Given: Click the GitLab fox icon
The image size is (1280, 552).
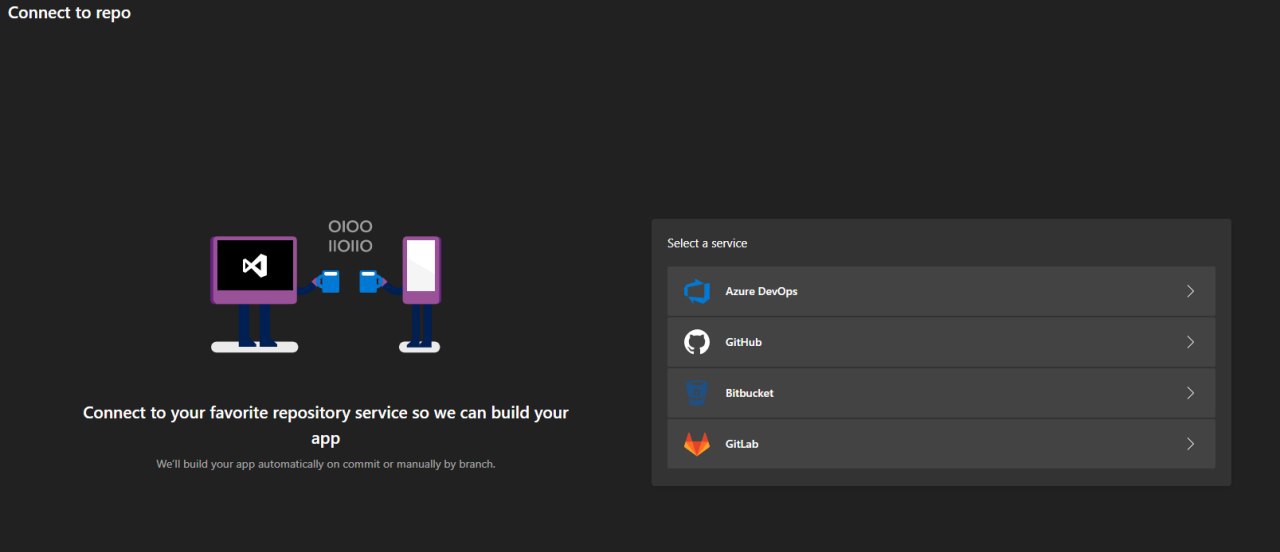Looking at the screenshot, I should pyautogui.click(x=697, y=444).
